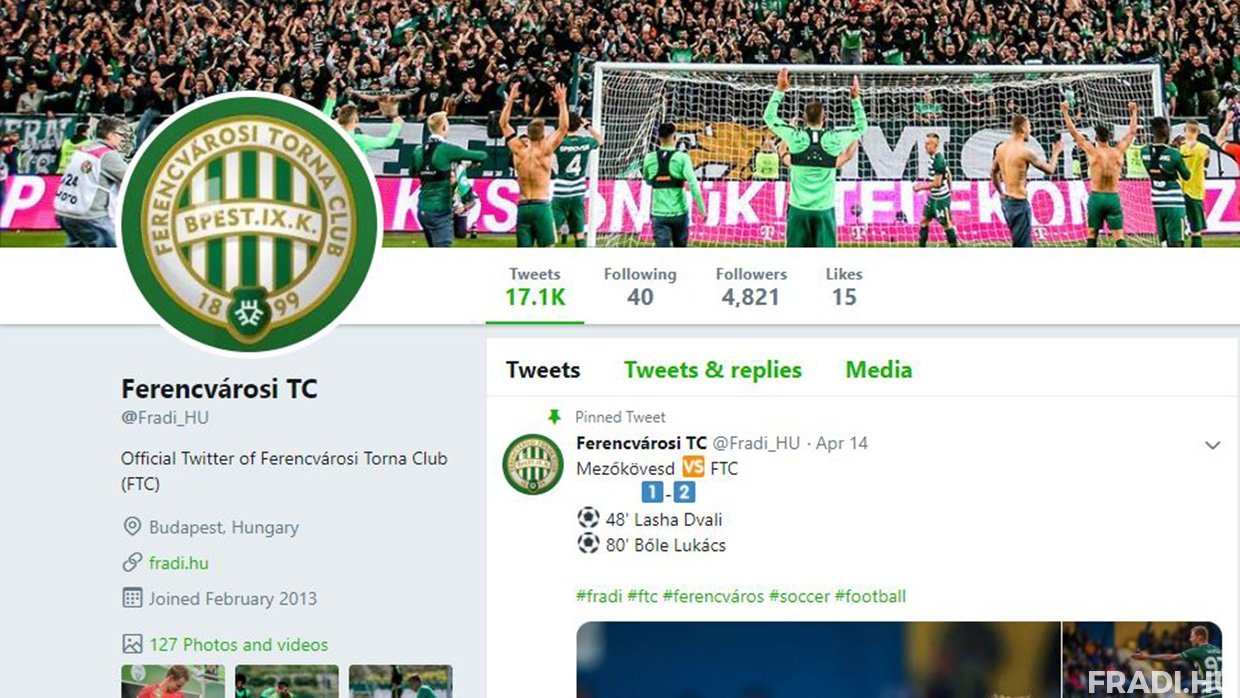The height and width of the screenshot is (698, 1240).
Task: Open the first photo thumbnail in sidebar
Action: click(173, 681)
